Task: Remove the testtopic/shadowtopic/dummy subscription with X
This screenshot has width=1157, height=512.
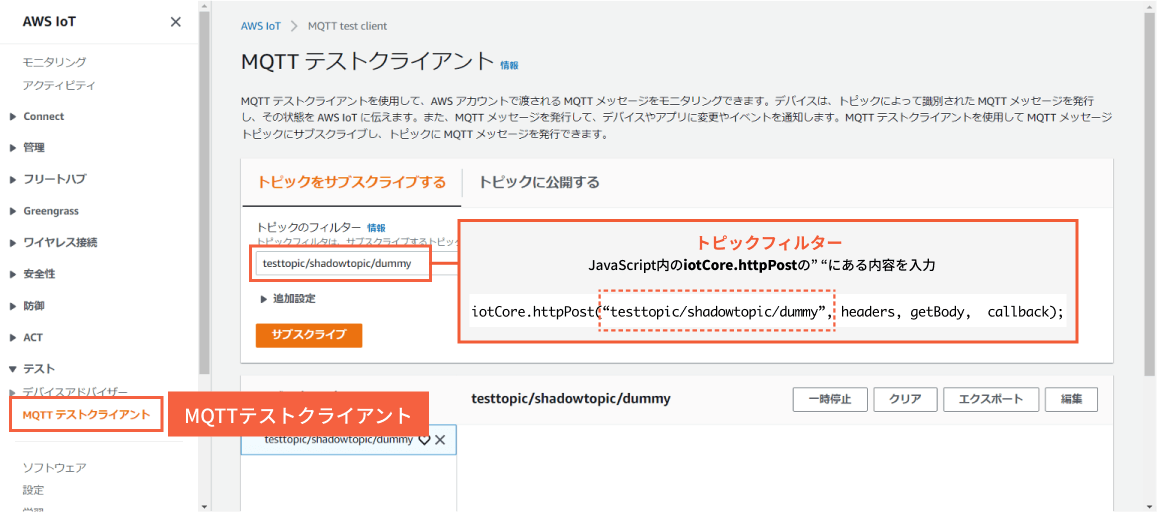Action: coord(441,440)
